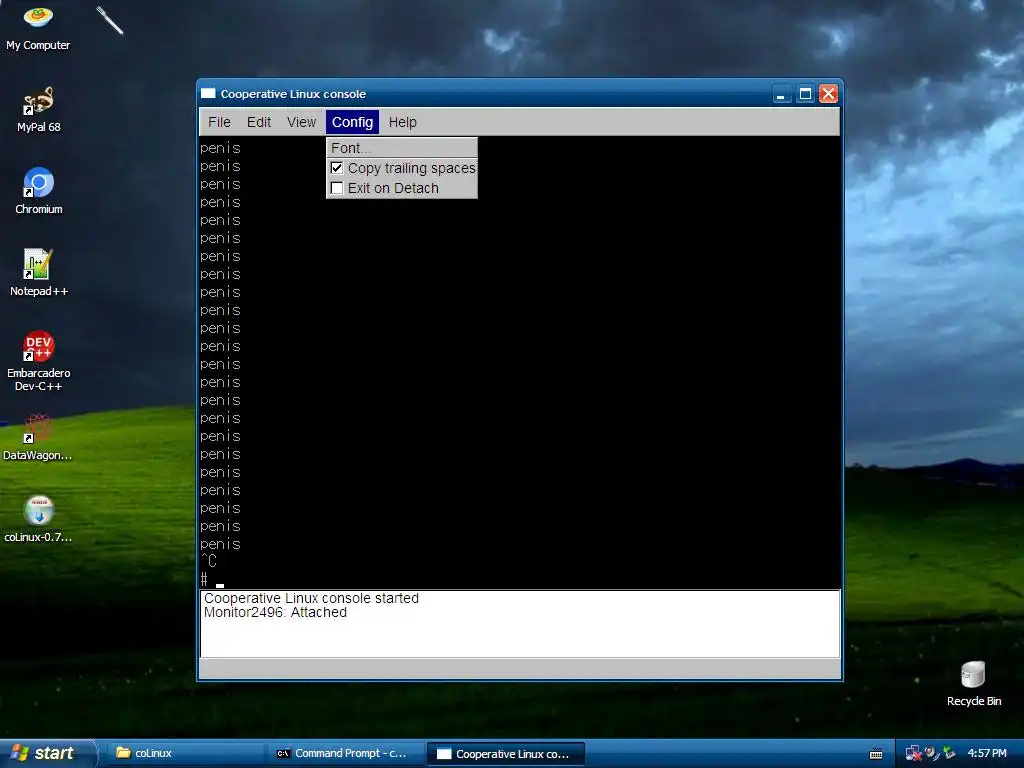Viewport: 1024px width, 768px height.
Task: Open the View menu
Action: point(301,122)
